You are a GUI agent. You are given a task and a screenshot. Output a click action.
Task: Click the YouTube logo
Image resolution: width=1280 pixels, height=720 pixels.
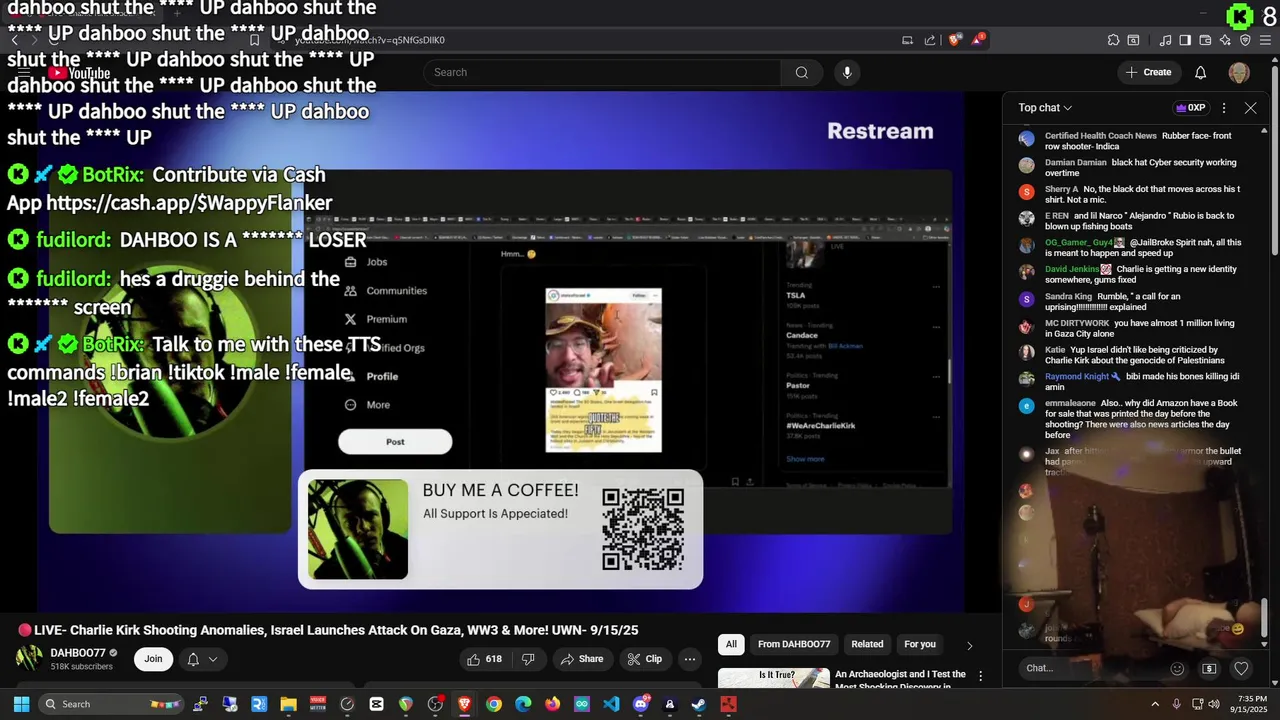pos(78,73)
